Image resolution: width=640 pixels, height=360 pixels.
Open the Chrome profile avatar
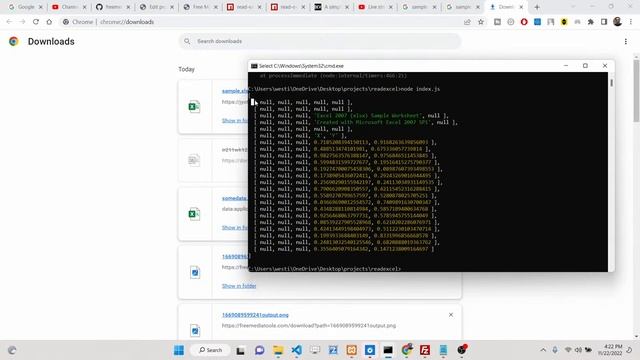pyautogui.click(x=618, y=22)
